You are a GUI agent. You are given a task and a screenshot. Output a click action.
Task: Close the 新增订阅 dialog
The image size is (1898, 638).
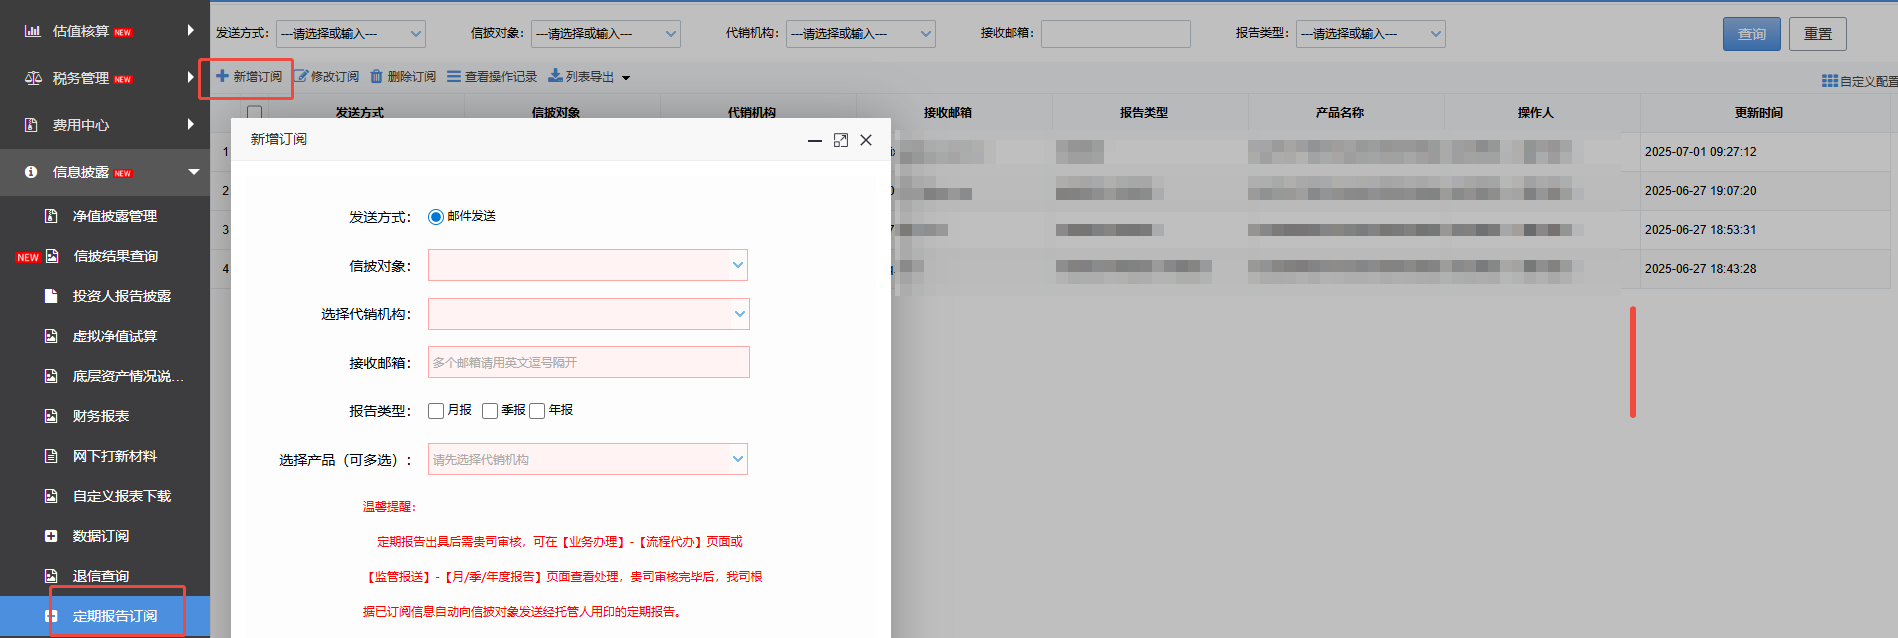[866, 140]
